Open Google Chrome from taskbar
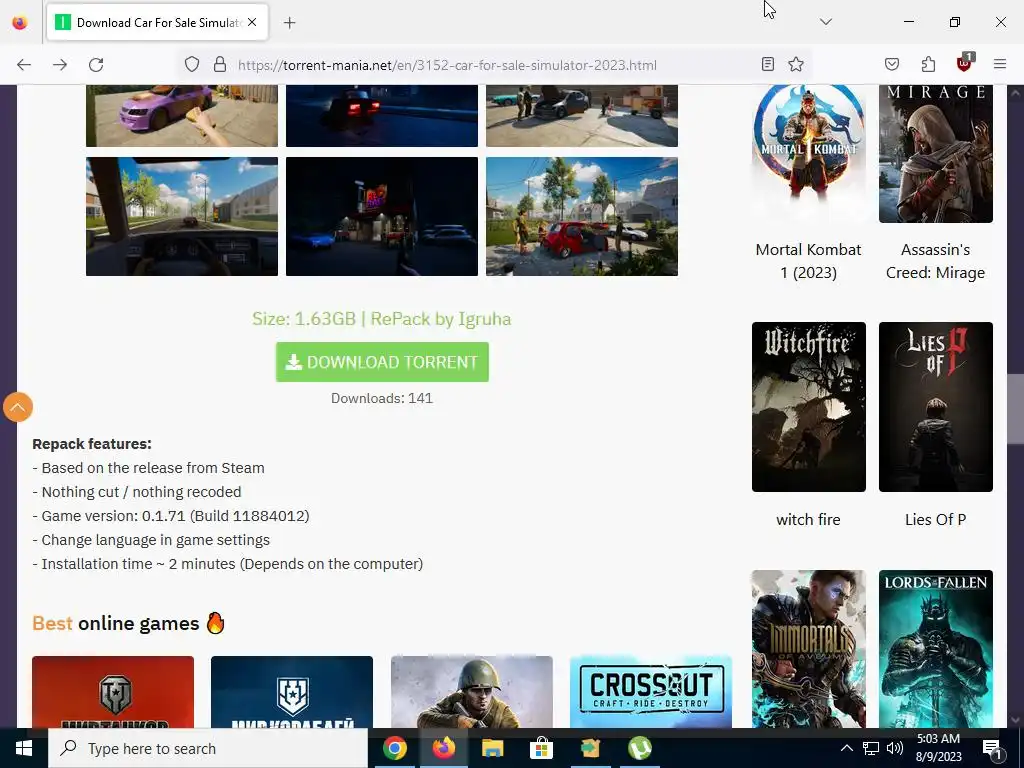1024x768 pixels. click(394, 748)
